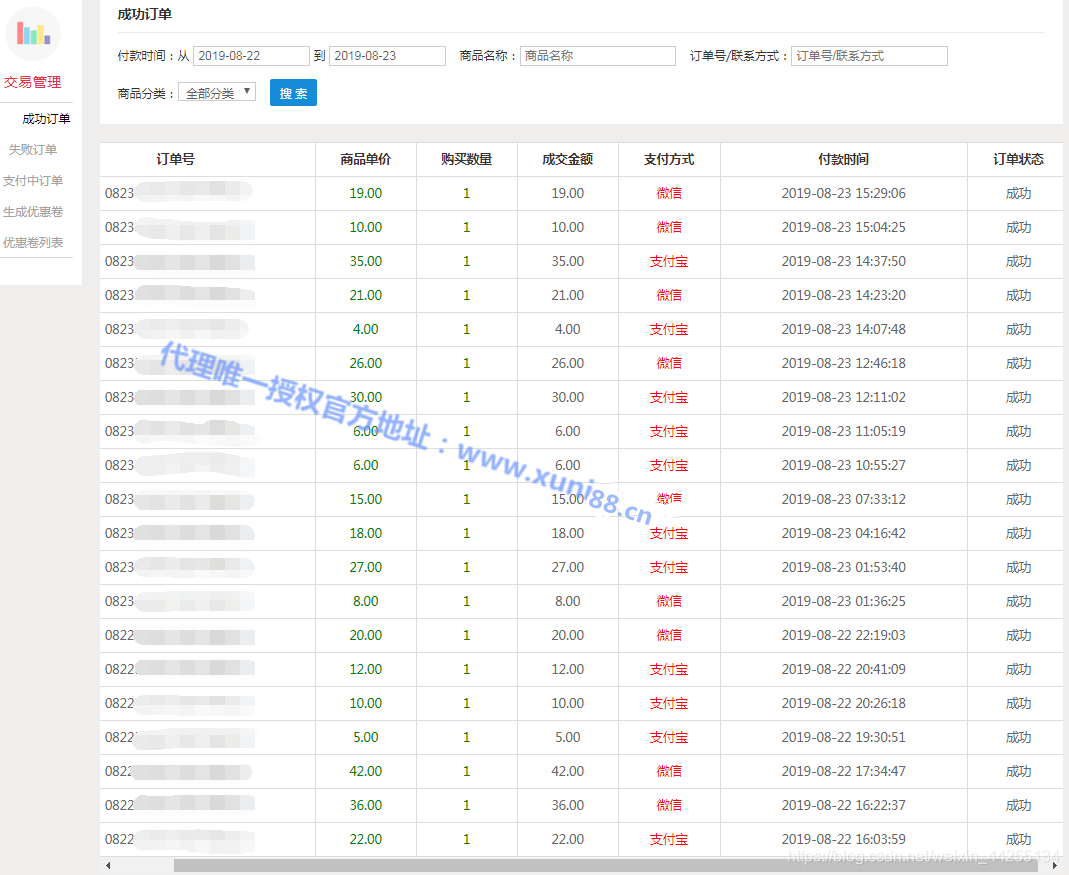Click unit price 35.00
The height and width of the screenshot is (875, 1069).
(365, 261)
